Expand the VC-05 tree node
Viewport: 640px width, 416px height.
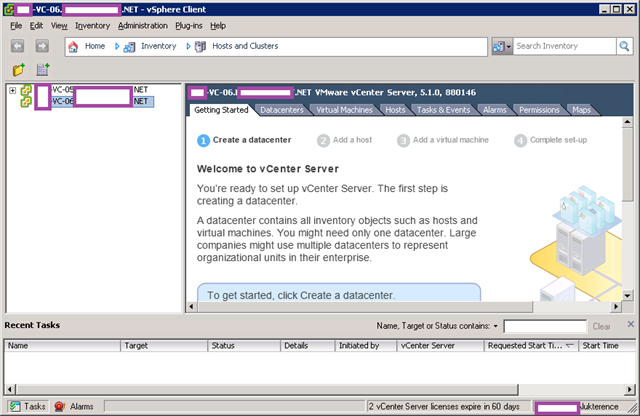(x=13, y=90)
